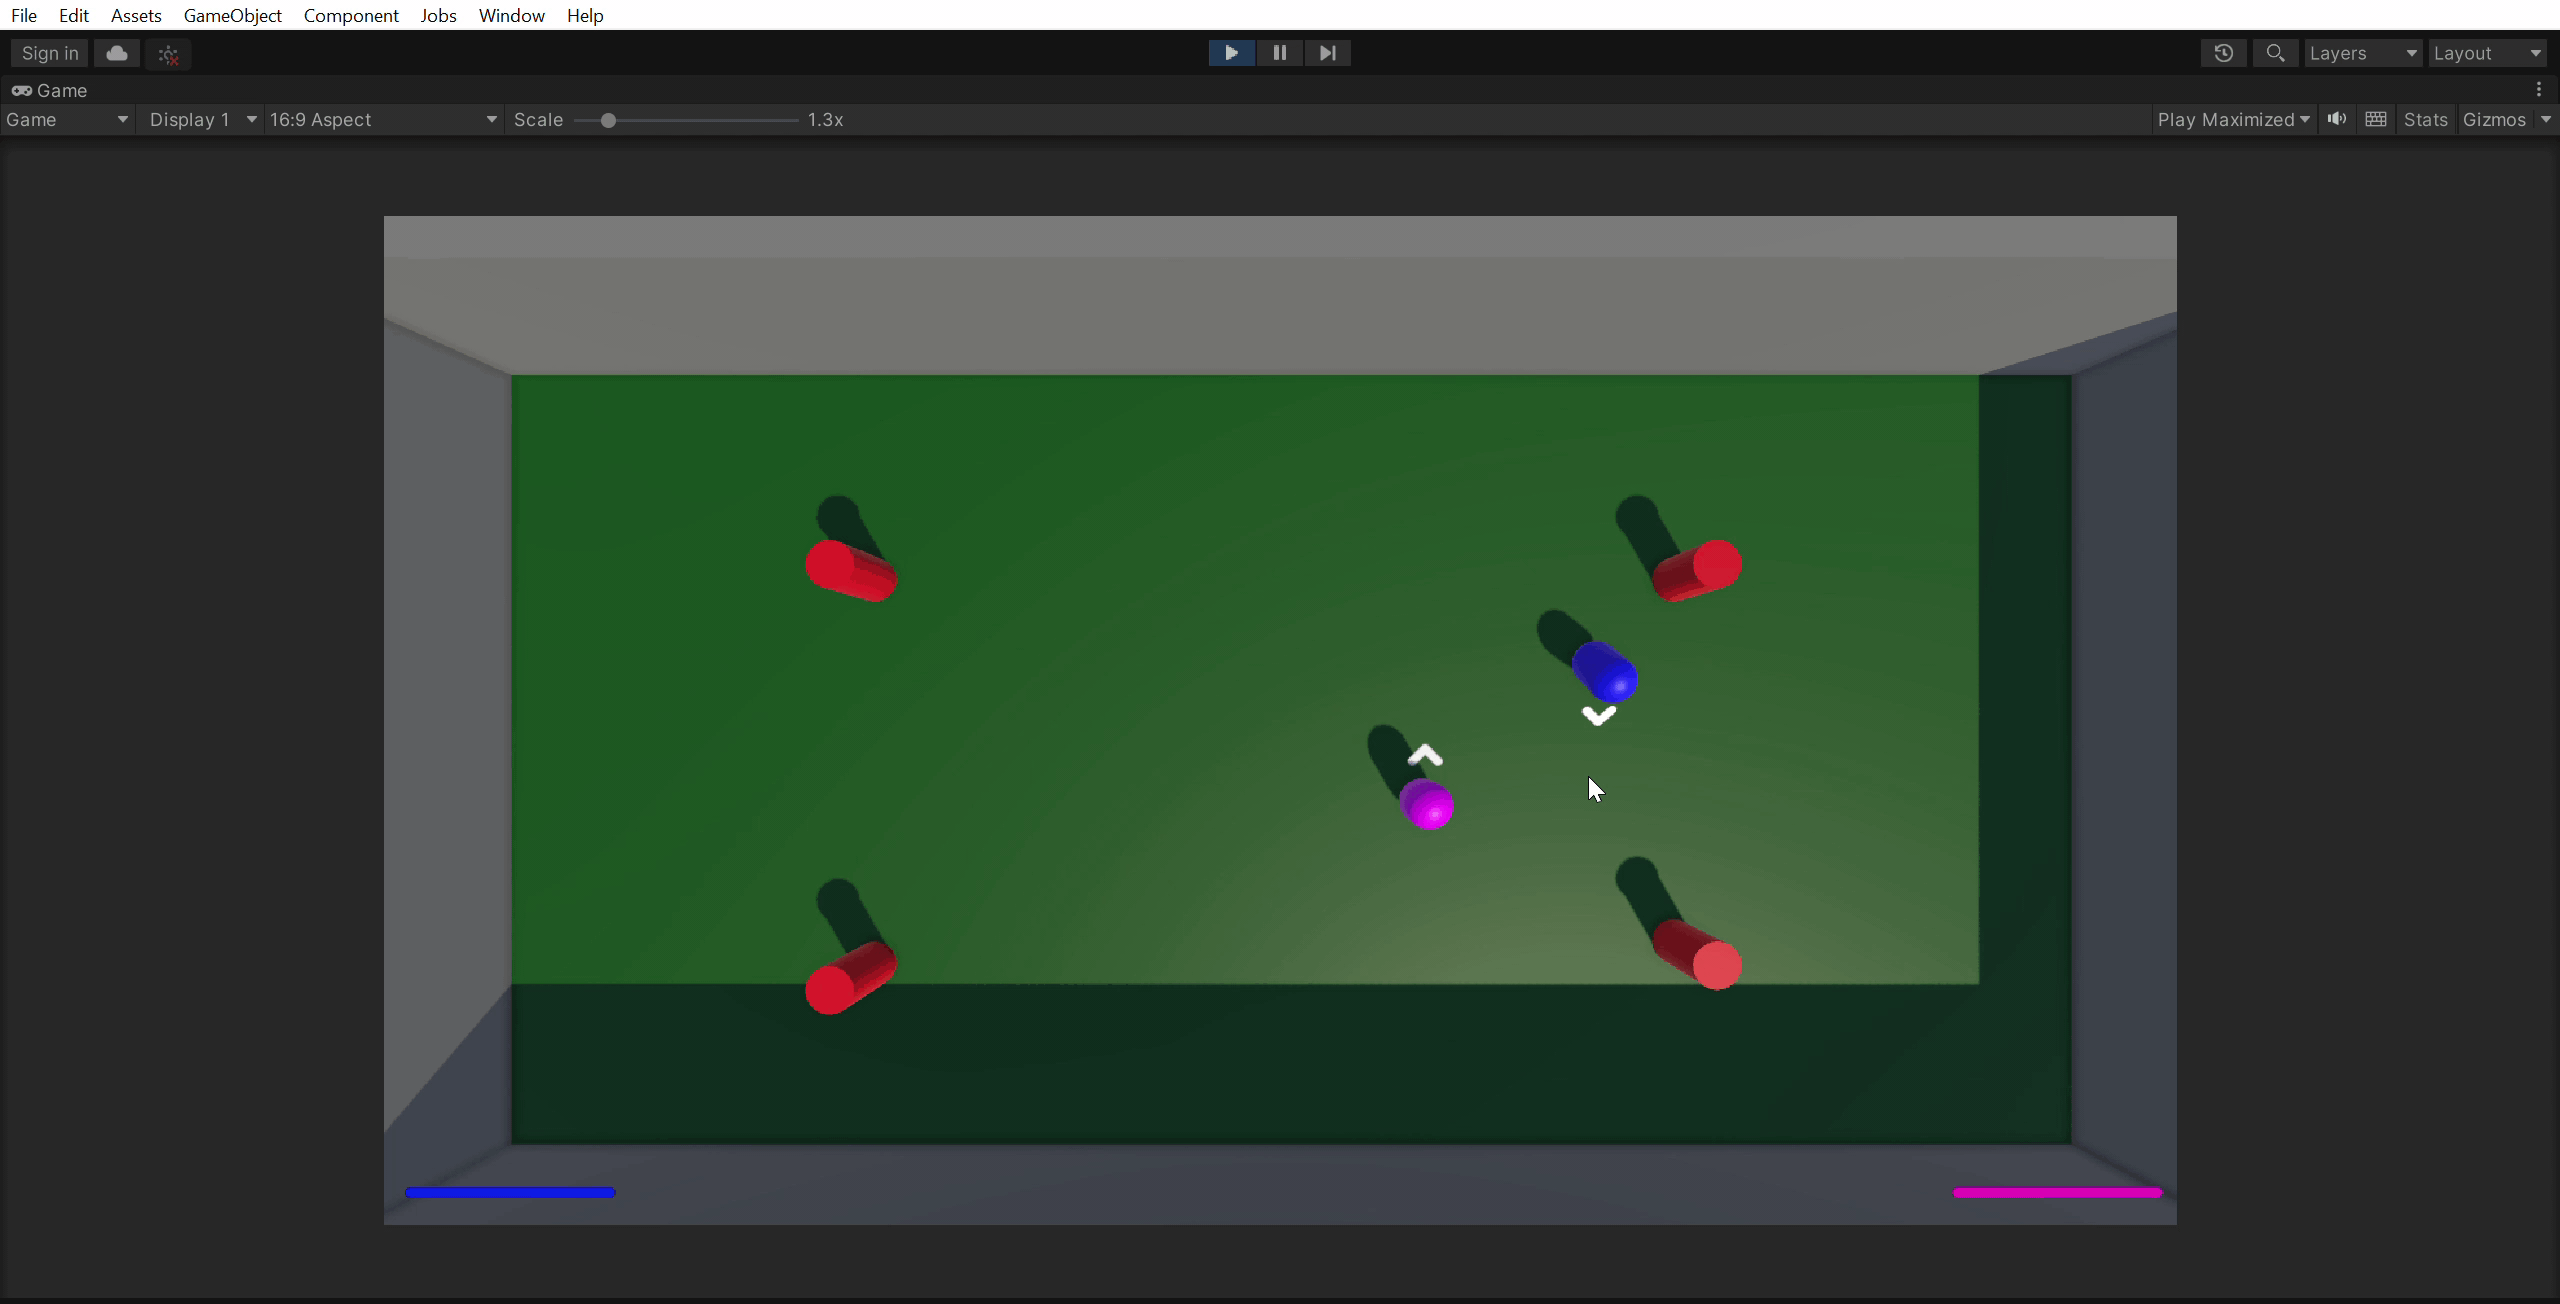2560x1304 pixels.
Task: Click the magenta health bar
Action: (2057, 1192)
